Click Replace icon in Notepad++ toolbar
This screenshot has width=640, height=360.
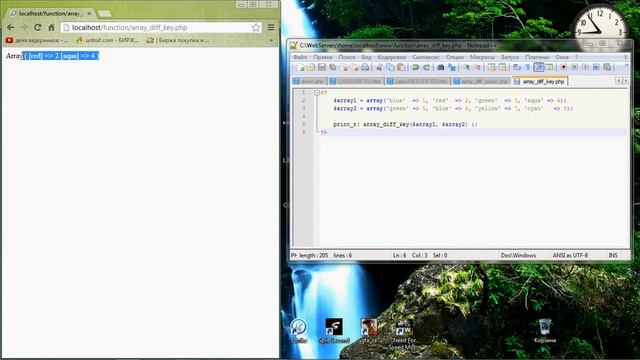[x=452, y=67]
